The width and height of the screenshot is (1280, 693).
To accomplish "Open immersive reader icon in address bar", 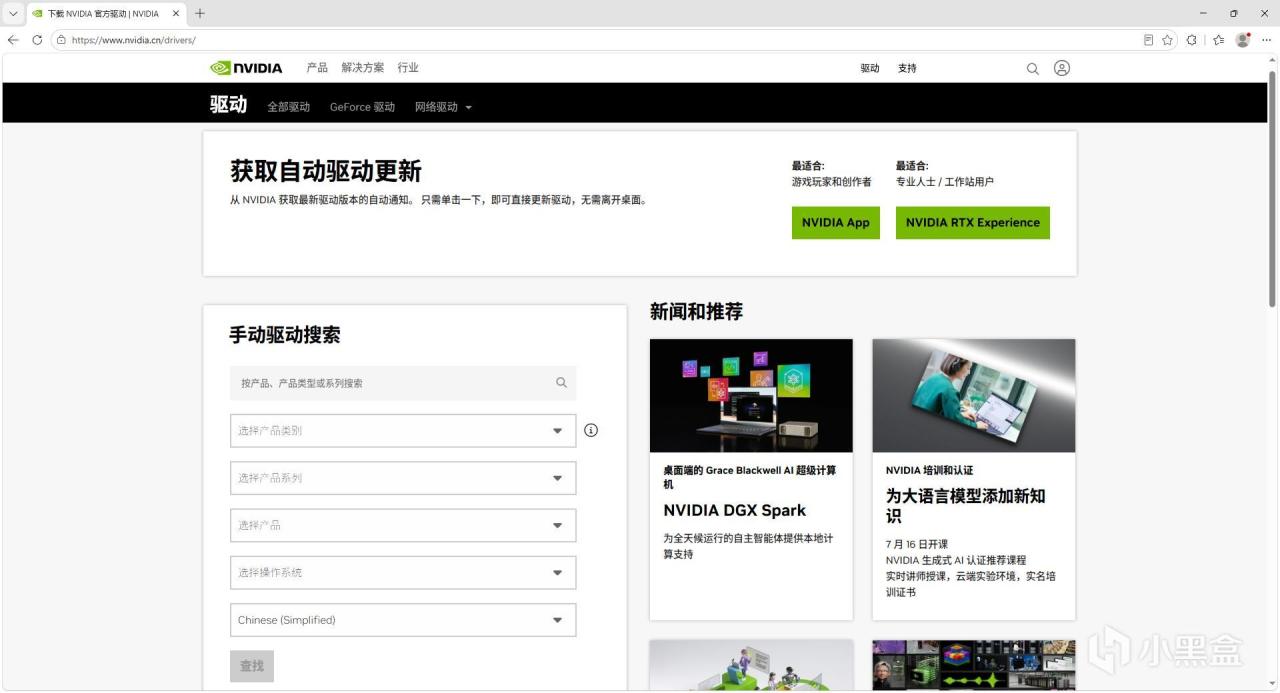I will 1148,40.
